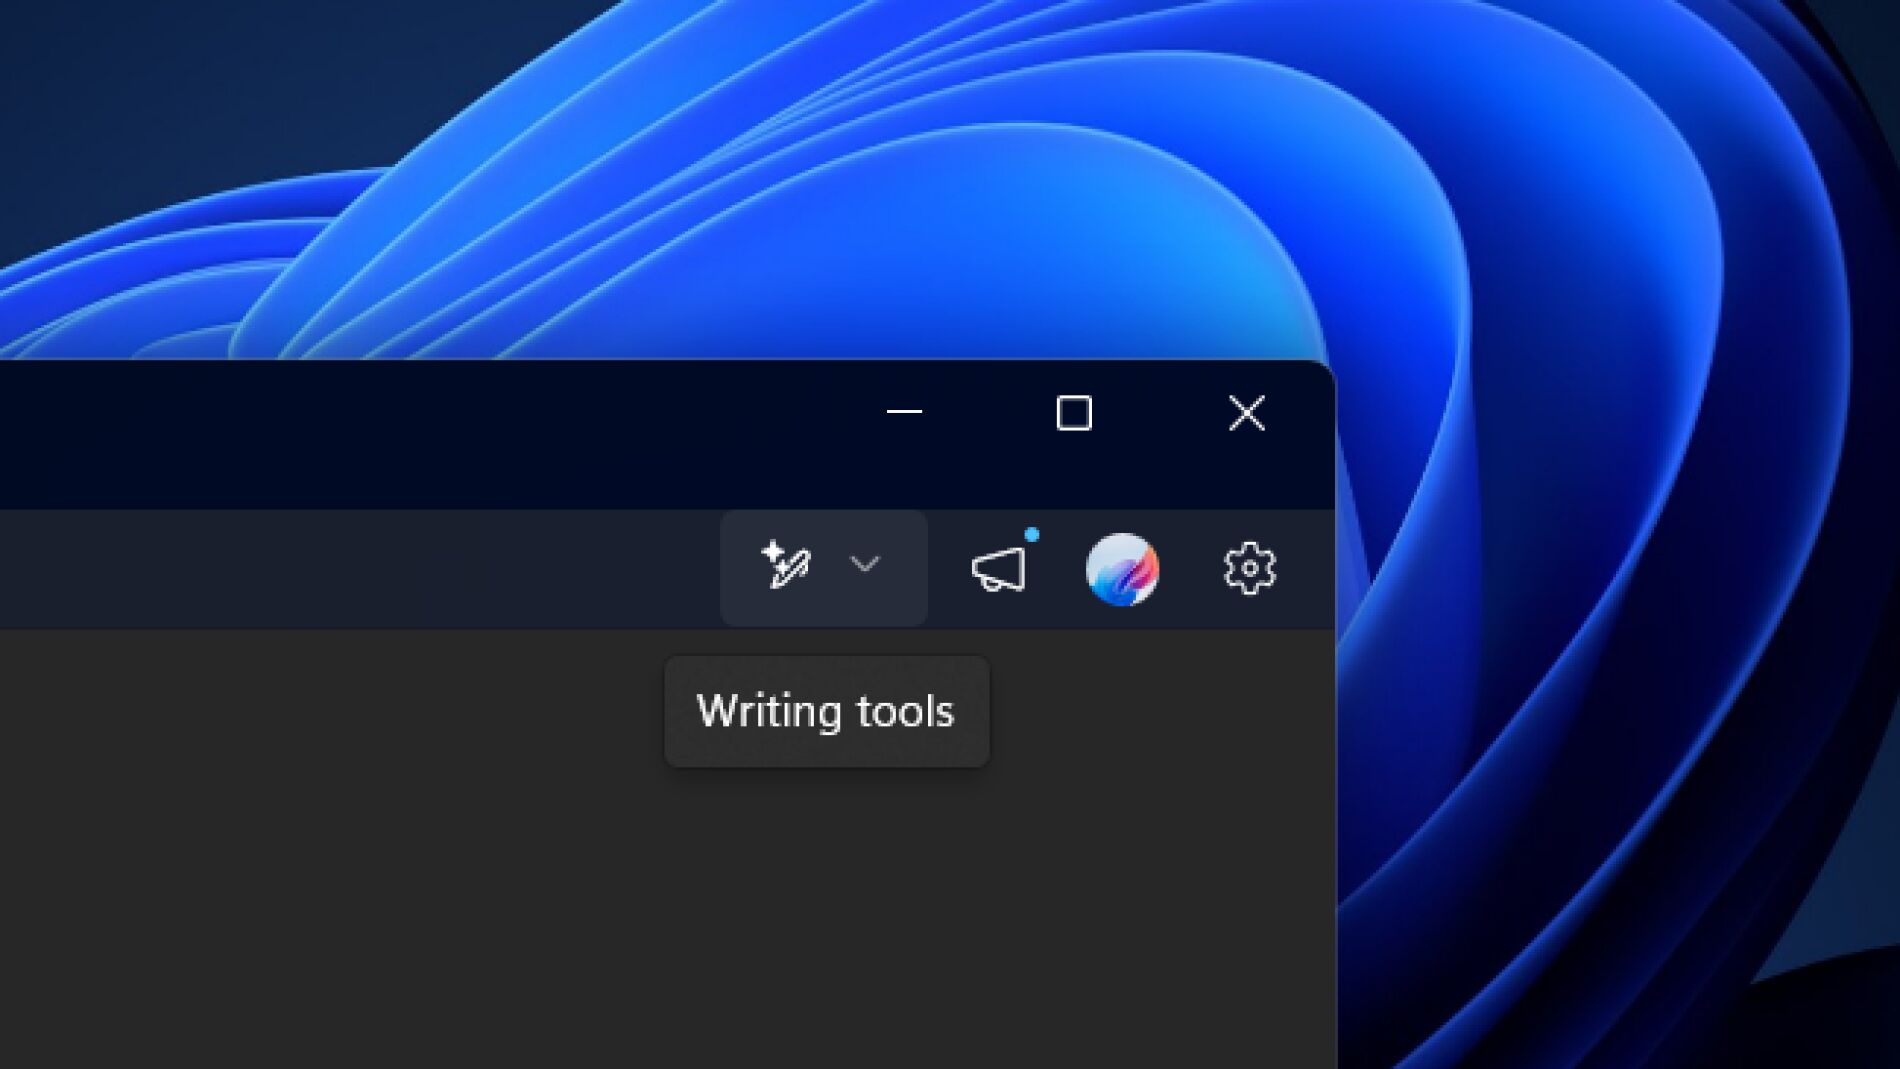Click the window's right edge border
Screen dimensions: 1900x1069
pos(1335,800)
